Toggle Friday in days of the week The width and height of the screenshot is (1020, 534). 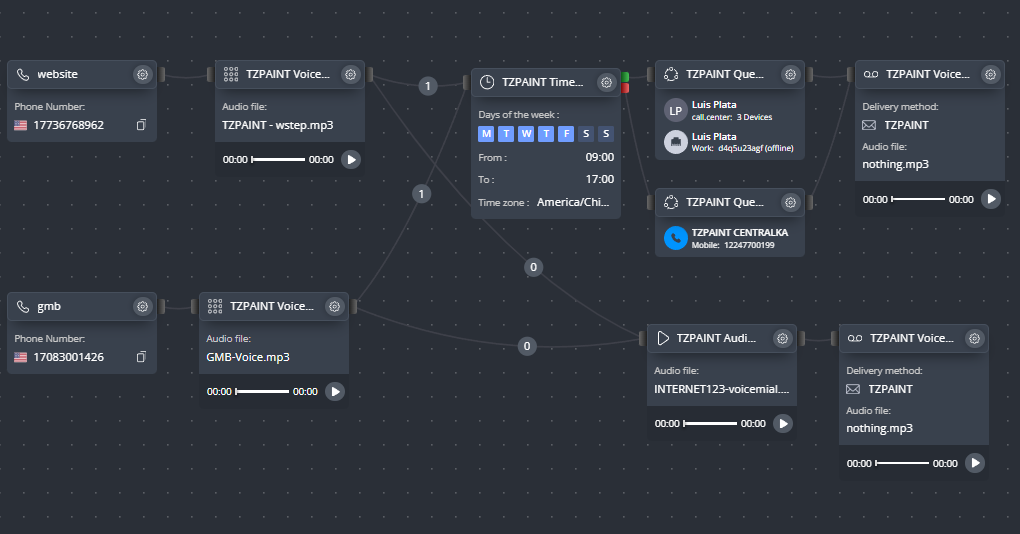pyautogui.click(x=566, y=134)
